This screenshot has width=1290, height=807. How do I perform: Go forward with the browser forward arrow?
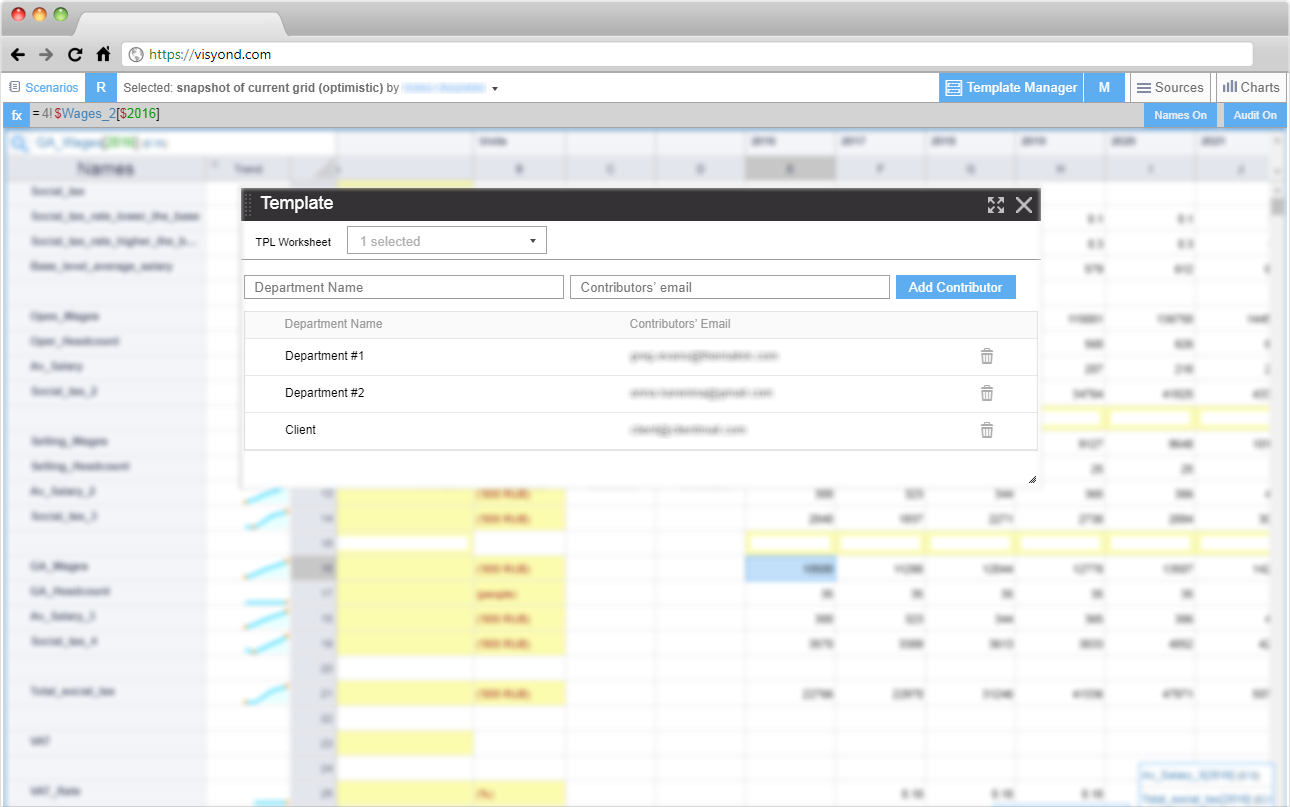(x=46, y=55)
